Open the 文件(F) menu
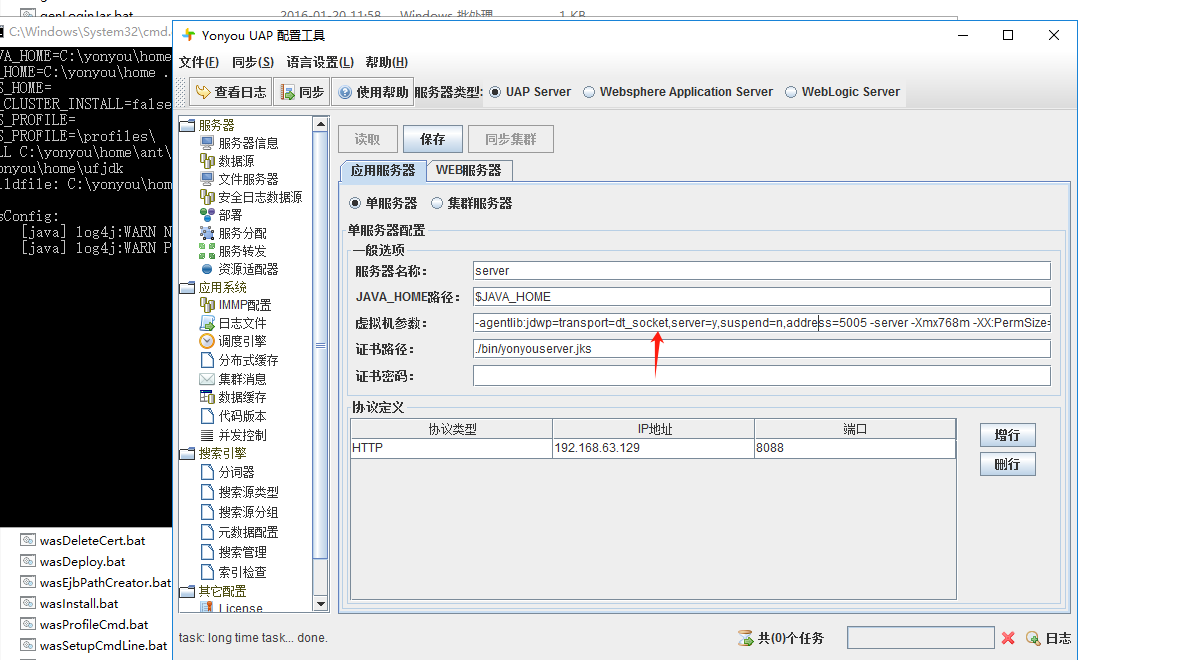Viewport: 1179px width, 660px height. click(198, 62)
